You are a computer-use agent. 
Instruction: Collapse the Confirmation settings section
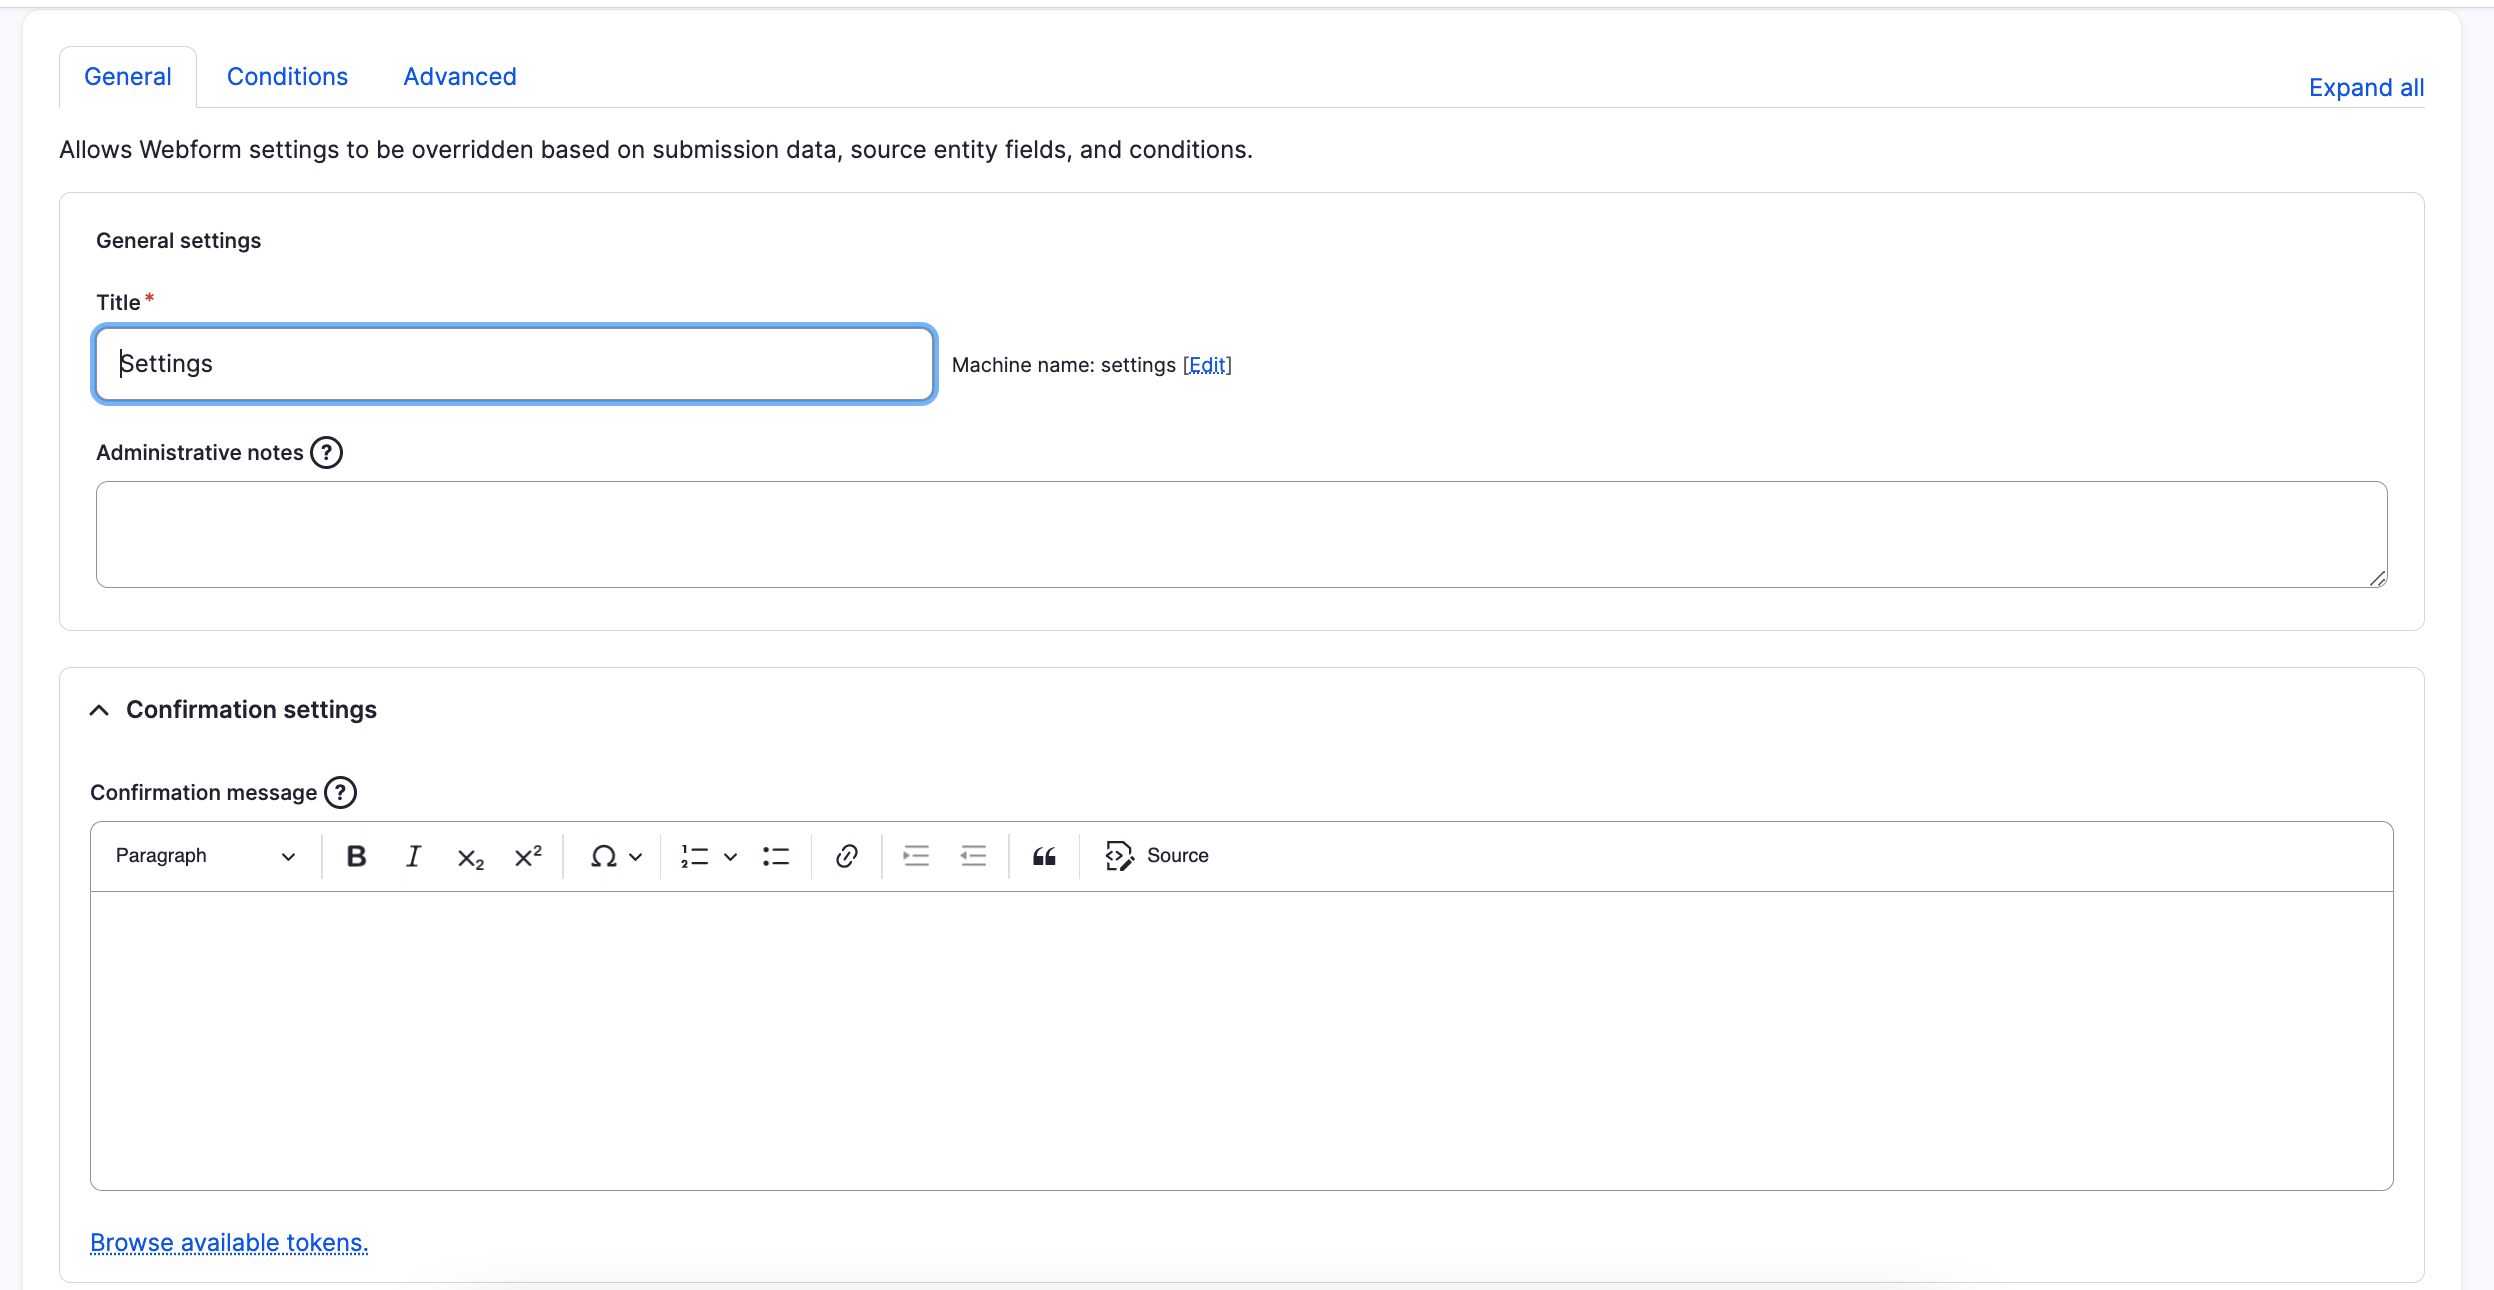click(233, 710)
